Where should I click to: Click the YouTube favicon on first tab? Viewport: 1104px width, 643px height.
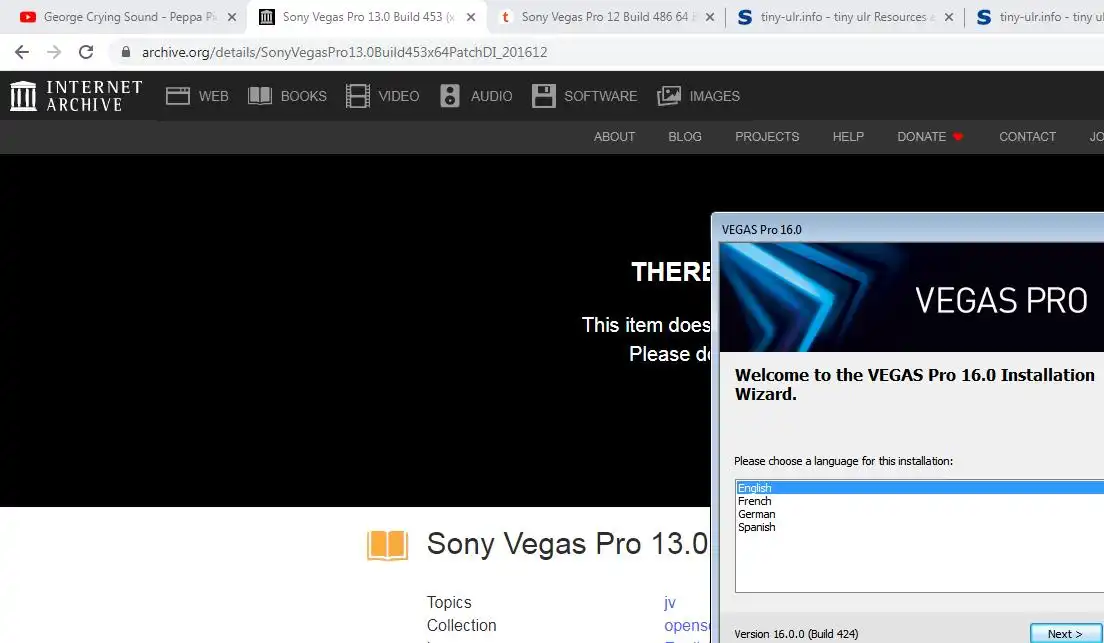pyautogui.click(x=28, y=17)
